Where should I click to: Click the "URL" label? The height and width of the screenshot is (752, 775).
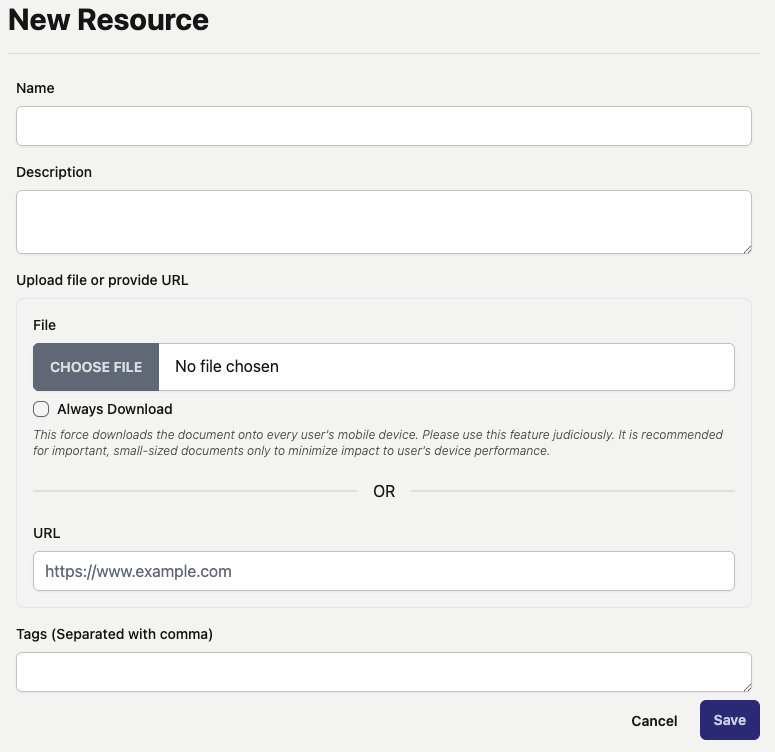[47, 533]
